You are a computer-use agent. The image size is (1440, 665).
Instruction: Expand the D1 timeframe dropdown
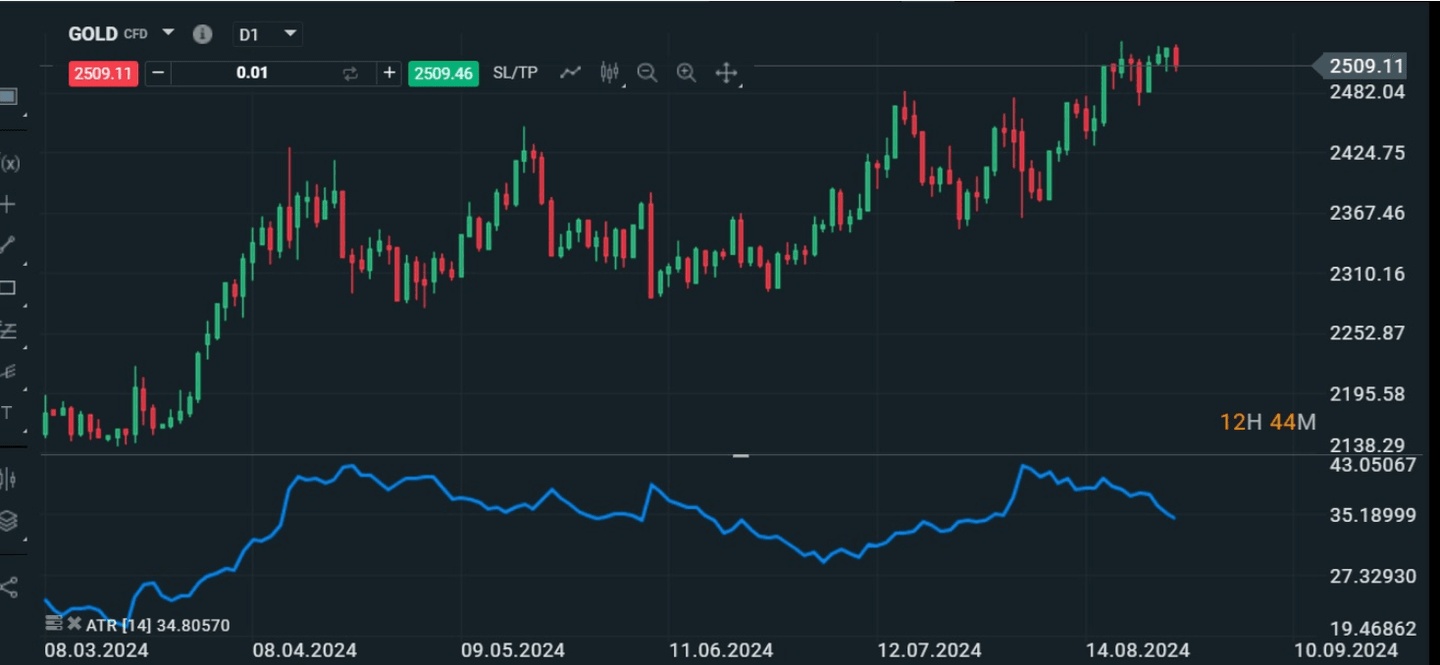(x=290, y=34)
